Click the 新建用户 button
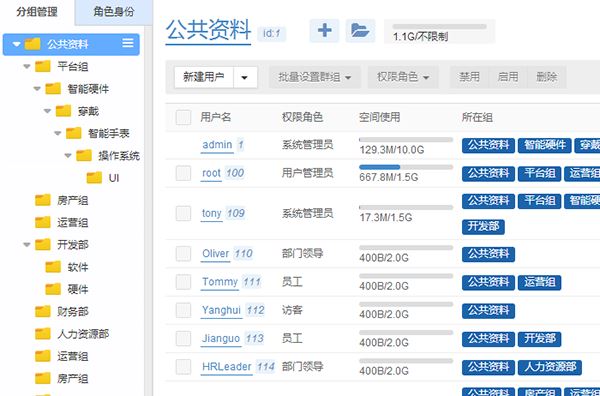600x396 pixels. pyautogui.click(x=204, y=77)
